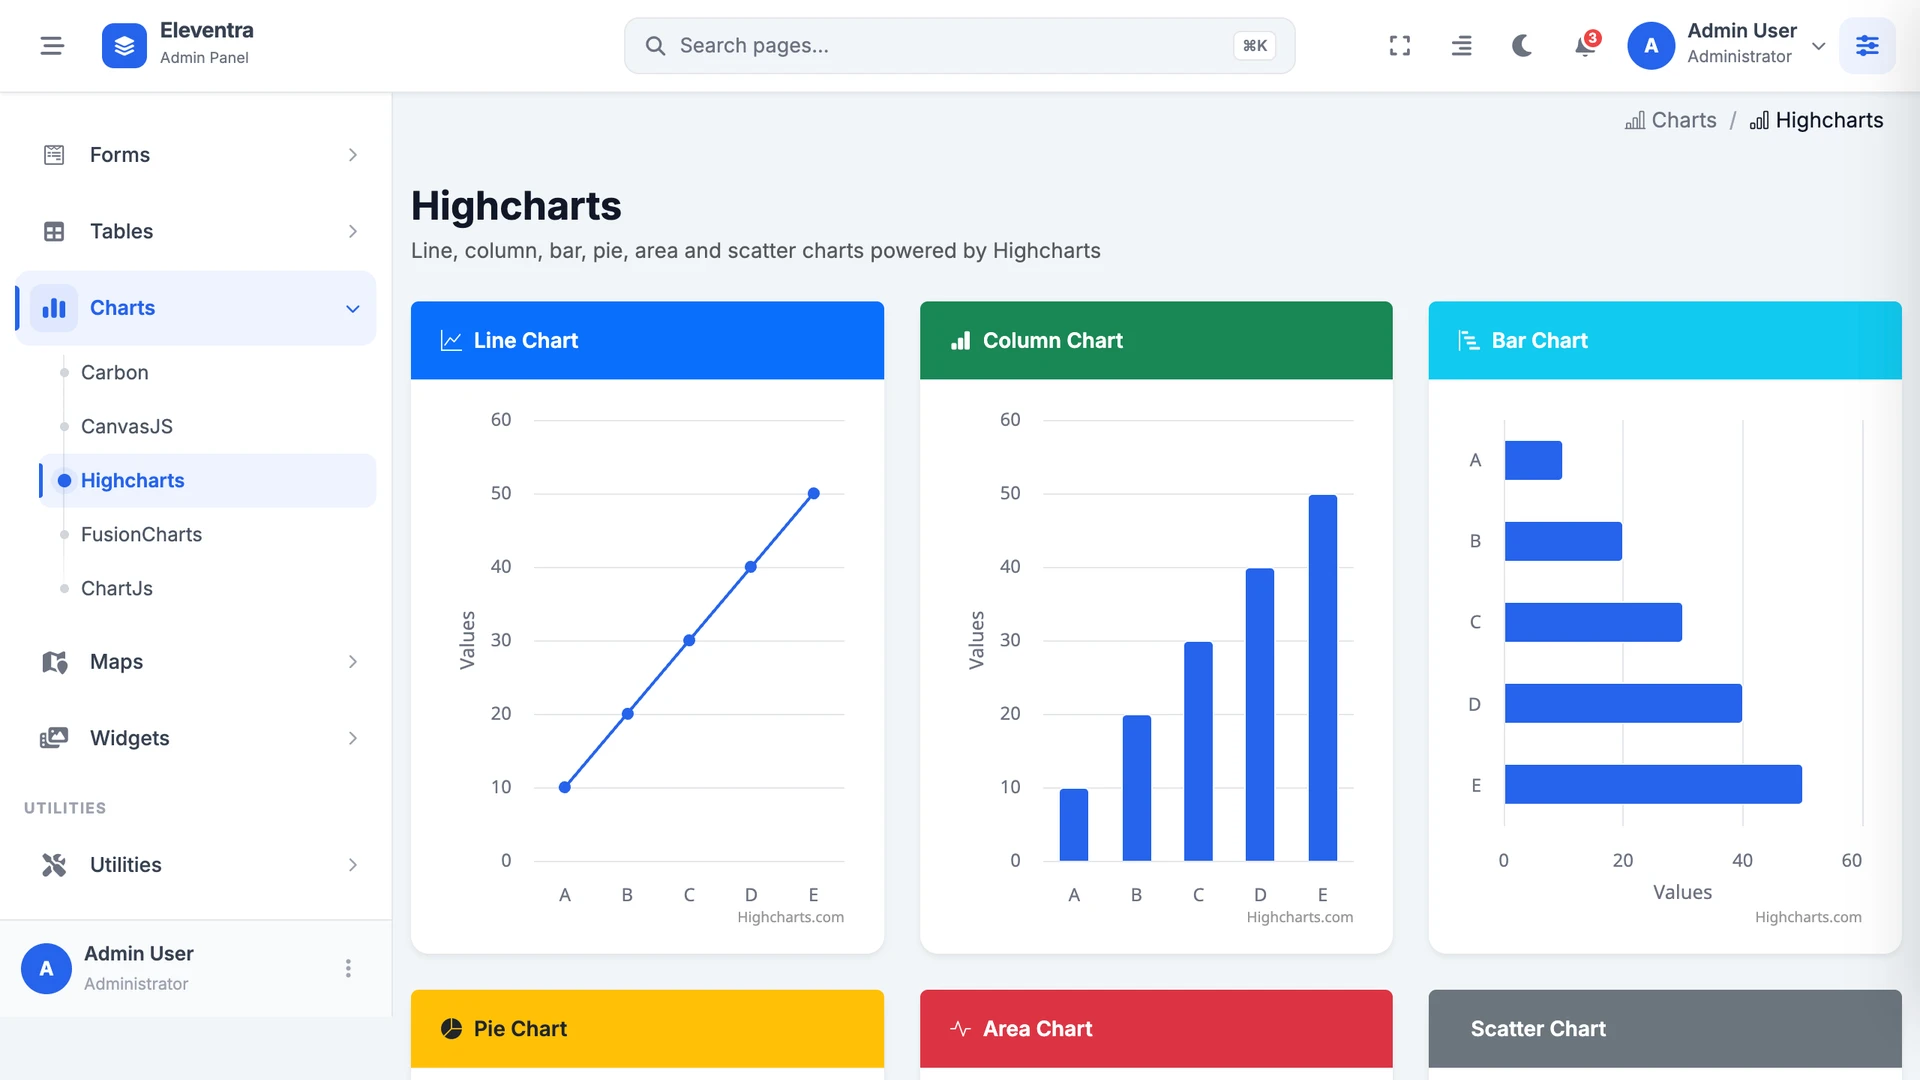Expand the Widgets menu chevron
Screen dimensions: 1920x1080
[x=352, y=738]
